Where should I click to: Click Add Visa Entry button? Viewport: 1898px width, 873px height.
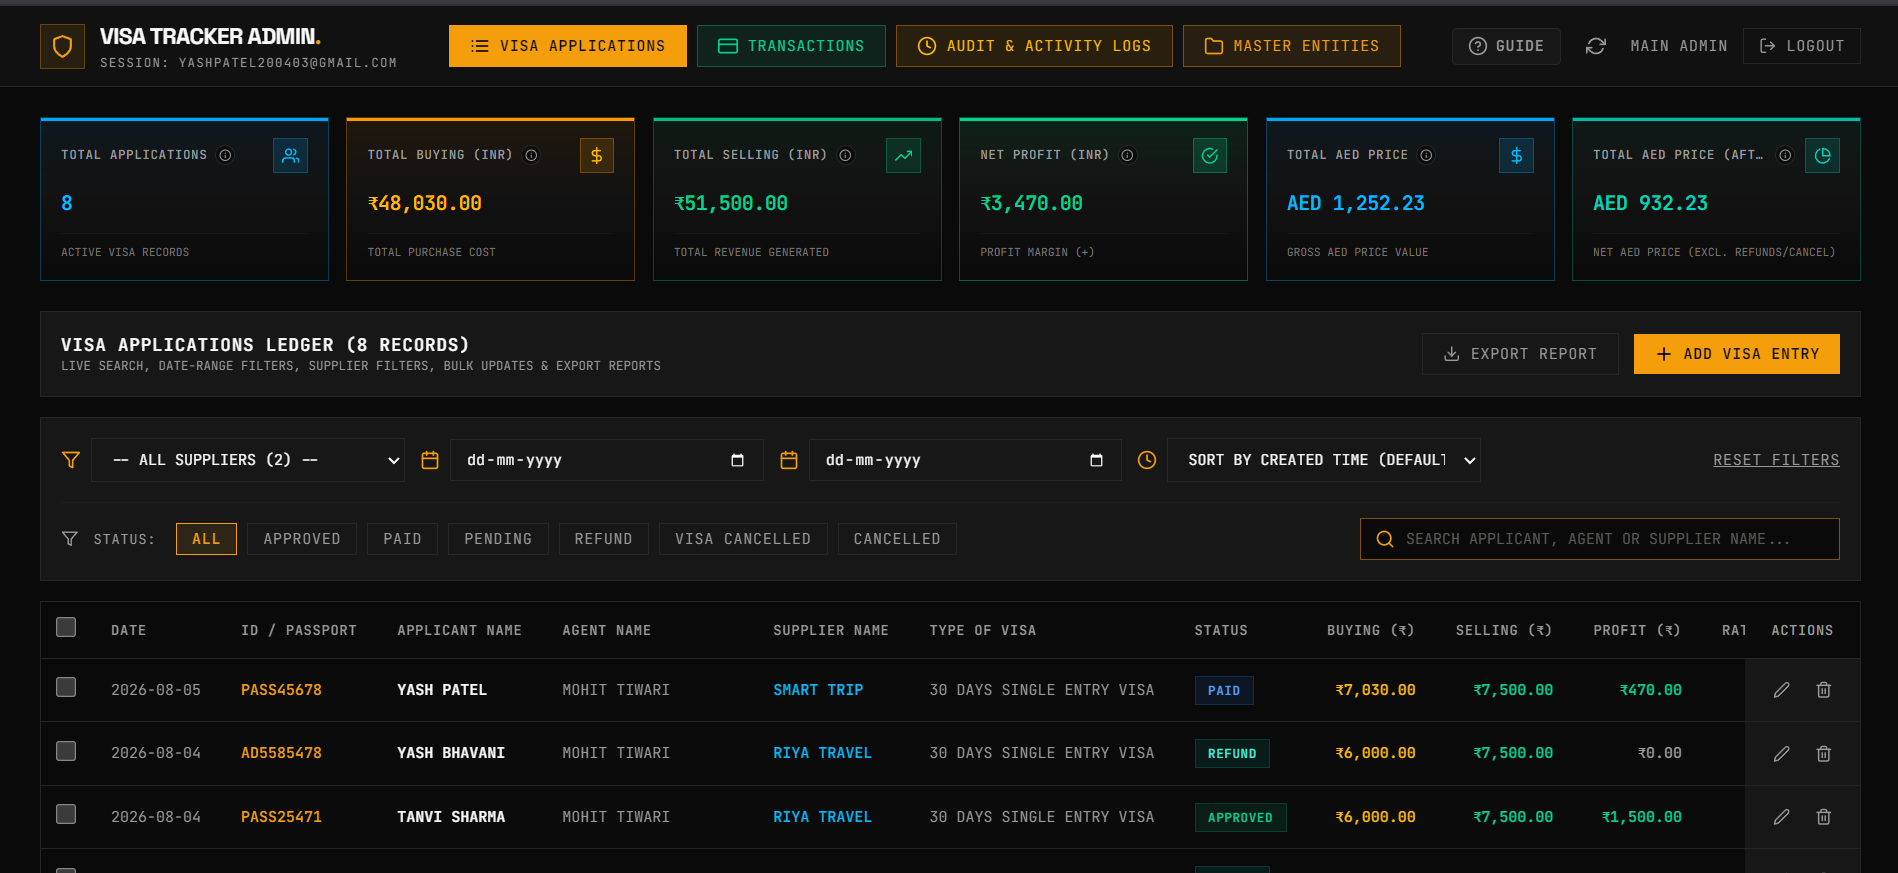point(1737,354)
